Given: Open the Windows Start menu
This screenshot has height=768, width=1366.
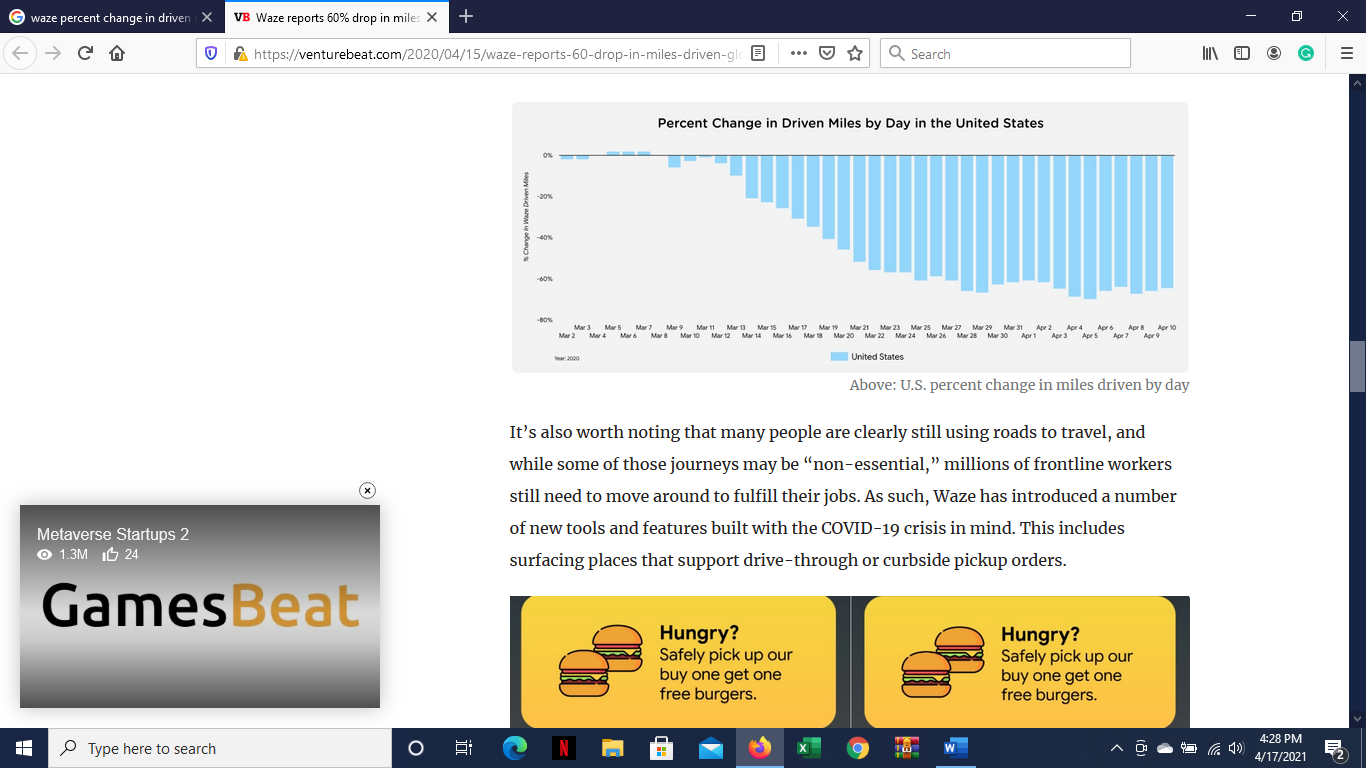Looking at the screenshot, I should 24,748.
